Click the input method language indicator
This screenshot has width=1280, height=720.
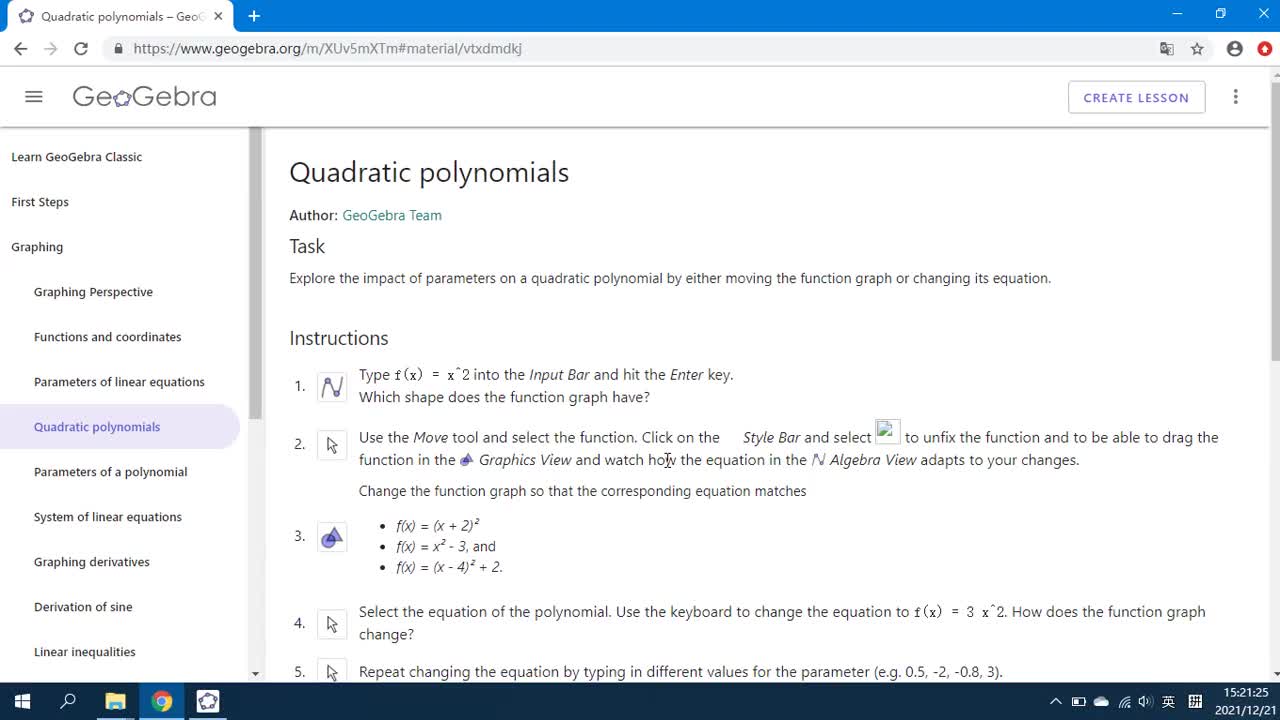pos(1168,702)
